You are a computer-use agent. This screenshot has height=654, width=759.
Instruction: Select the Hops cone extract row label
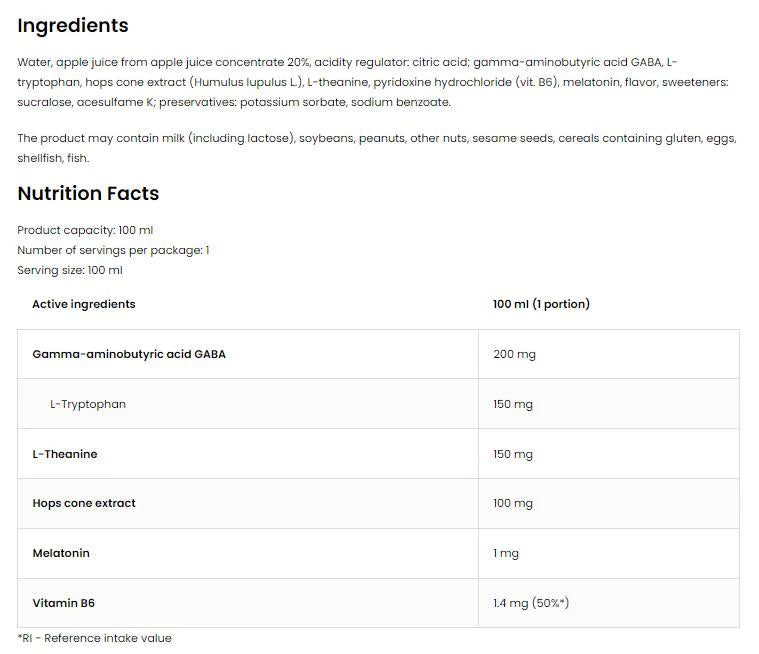(84, 503)
